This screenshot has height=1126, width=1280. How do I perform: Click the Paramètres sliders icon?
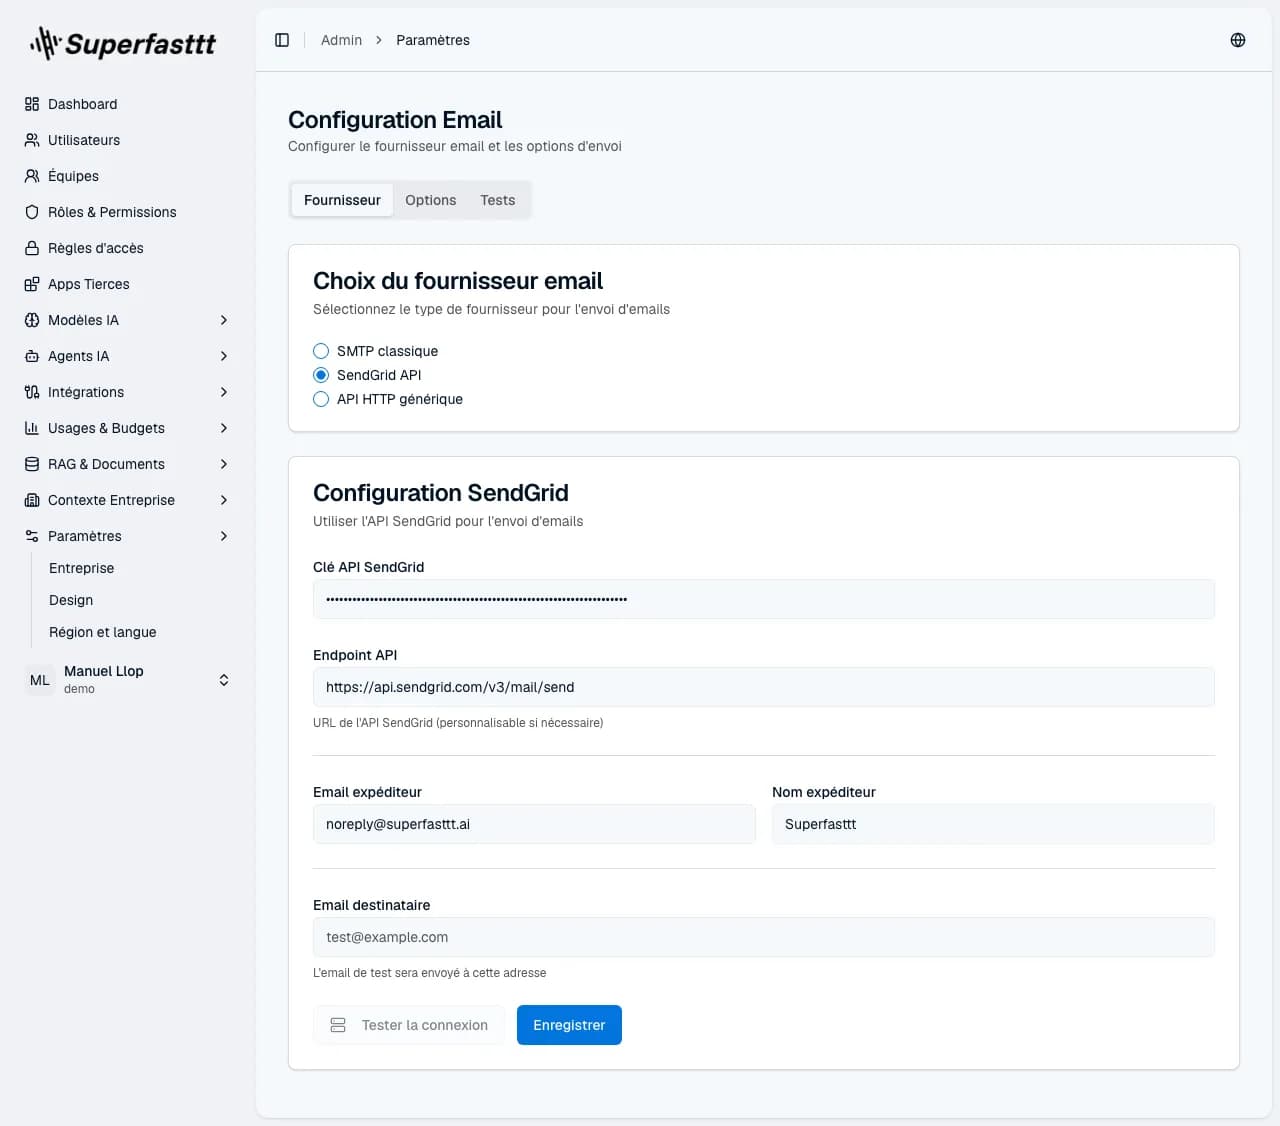coord(32,536)
